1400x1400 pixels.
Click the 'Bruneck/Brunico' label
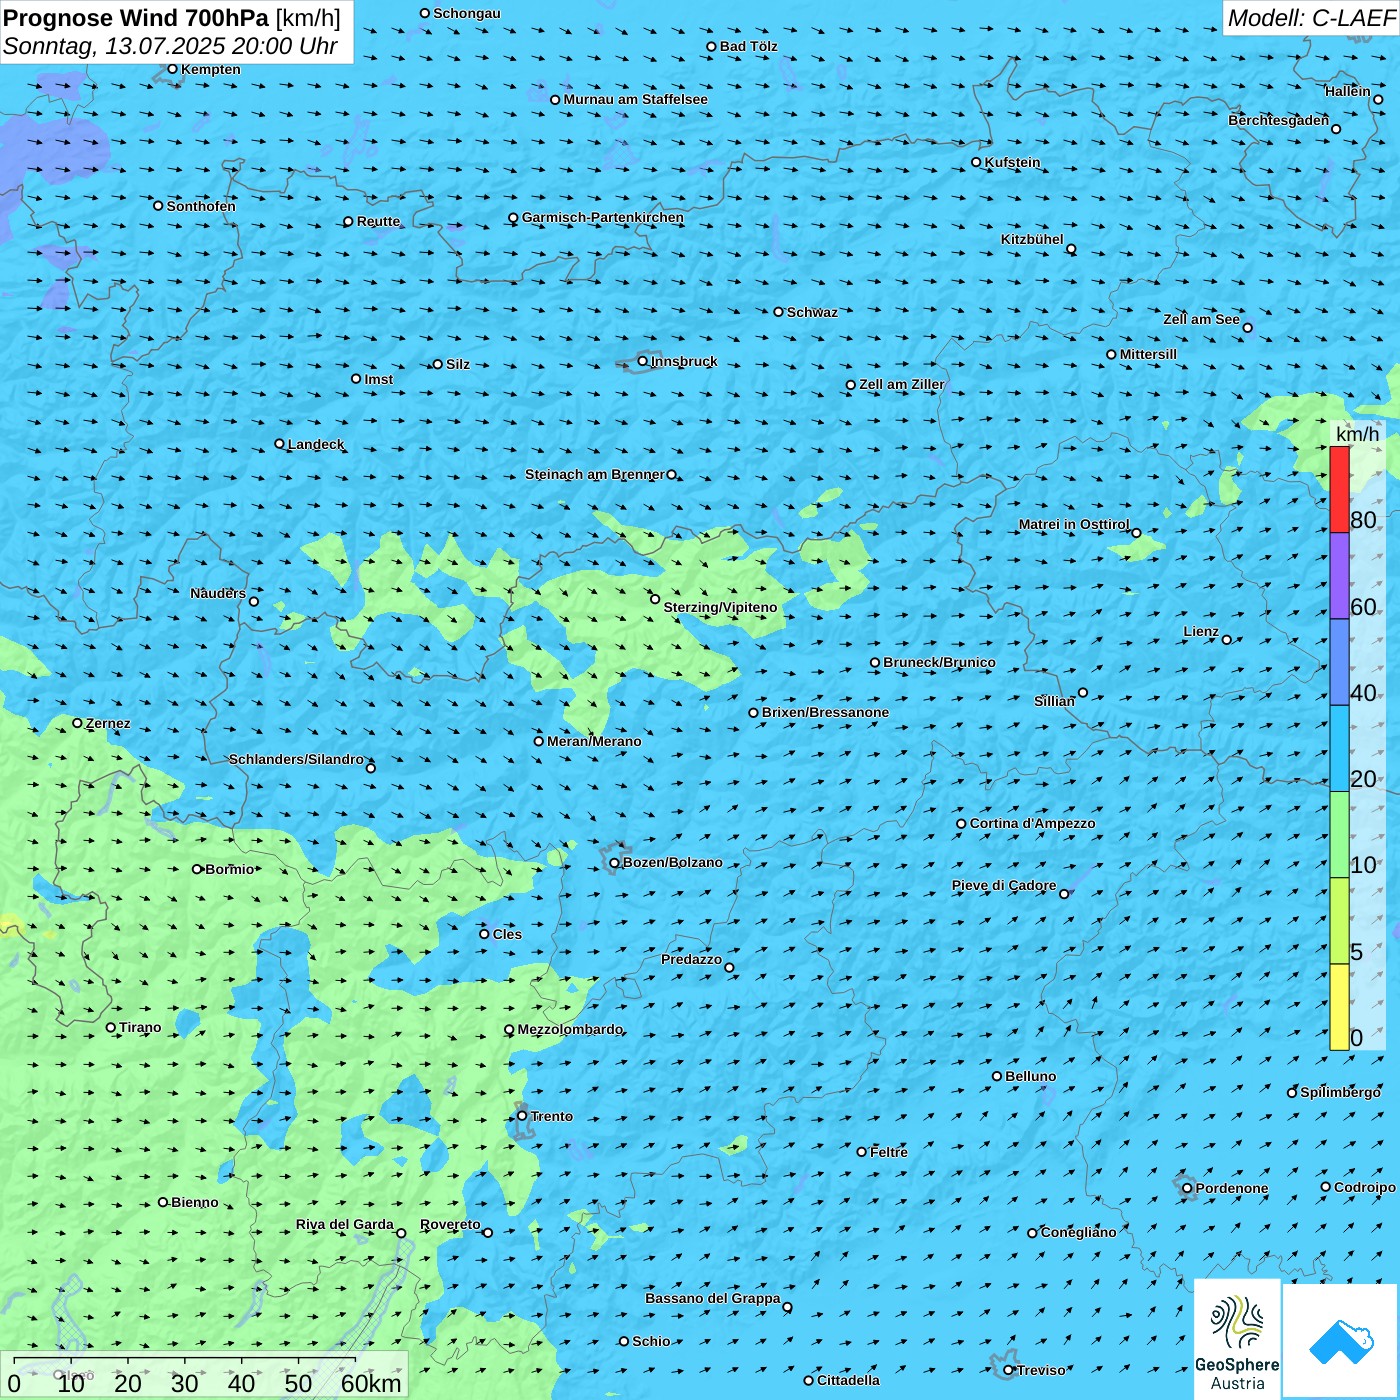[939, 662]
